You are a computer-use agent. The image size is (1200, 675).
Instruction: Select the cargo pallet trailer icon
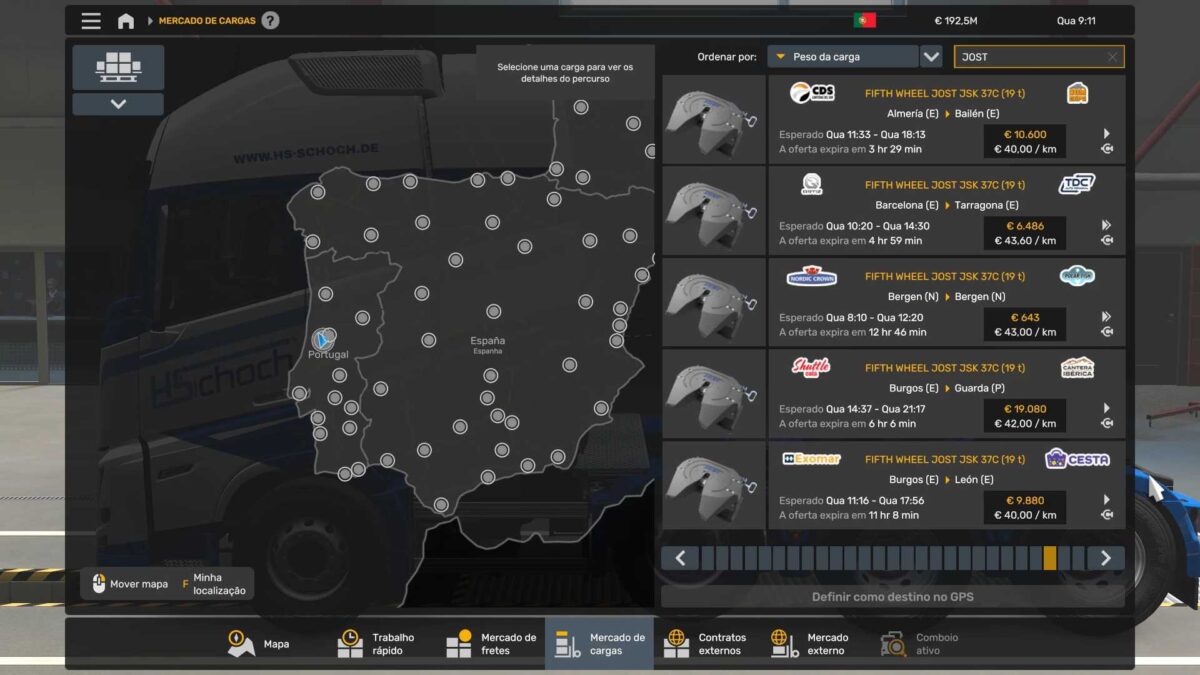tap(118, 67)
